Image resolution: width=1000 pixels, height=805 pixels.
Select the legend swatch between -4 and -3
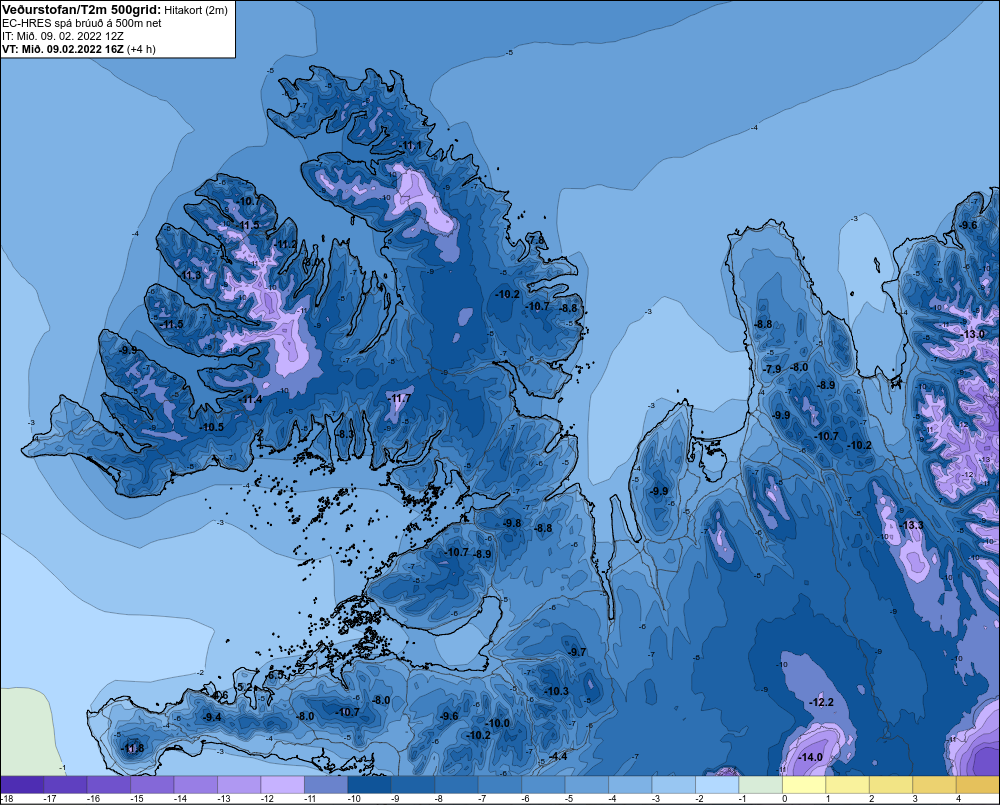(x=630, y=785)
